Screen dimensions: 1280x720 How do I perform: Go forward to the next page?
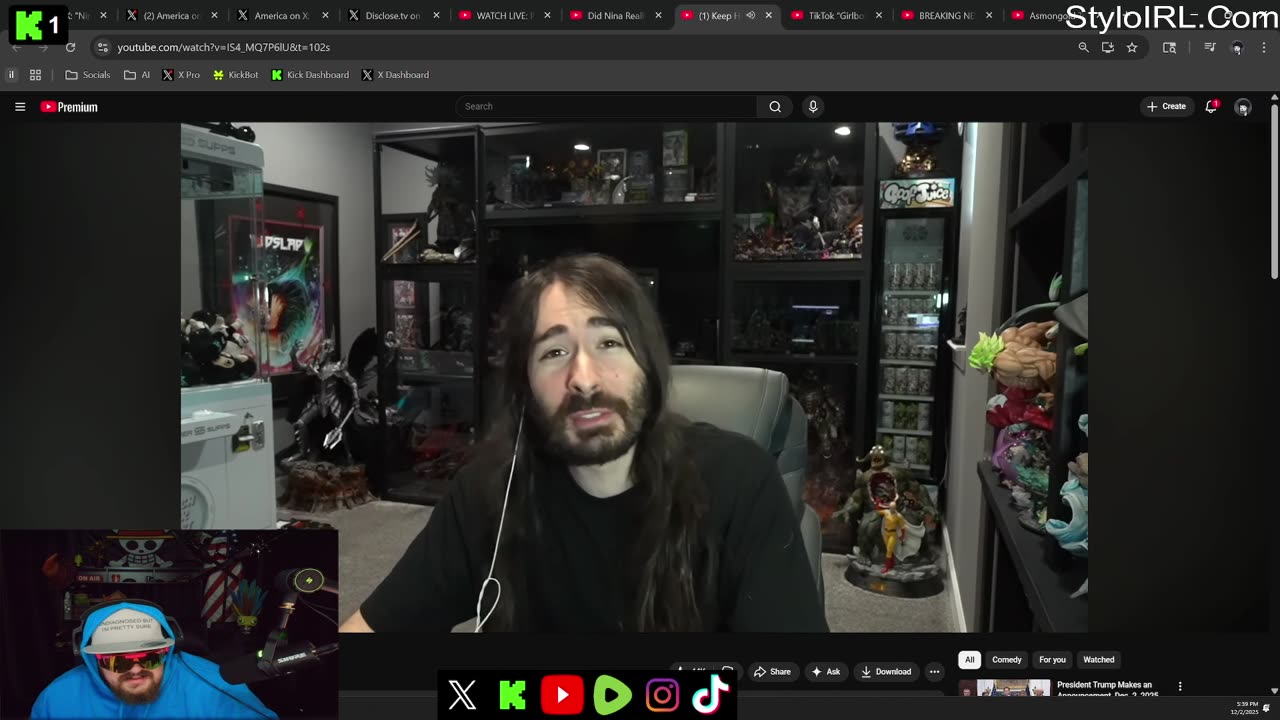coord(43,47)
